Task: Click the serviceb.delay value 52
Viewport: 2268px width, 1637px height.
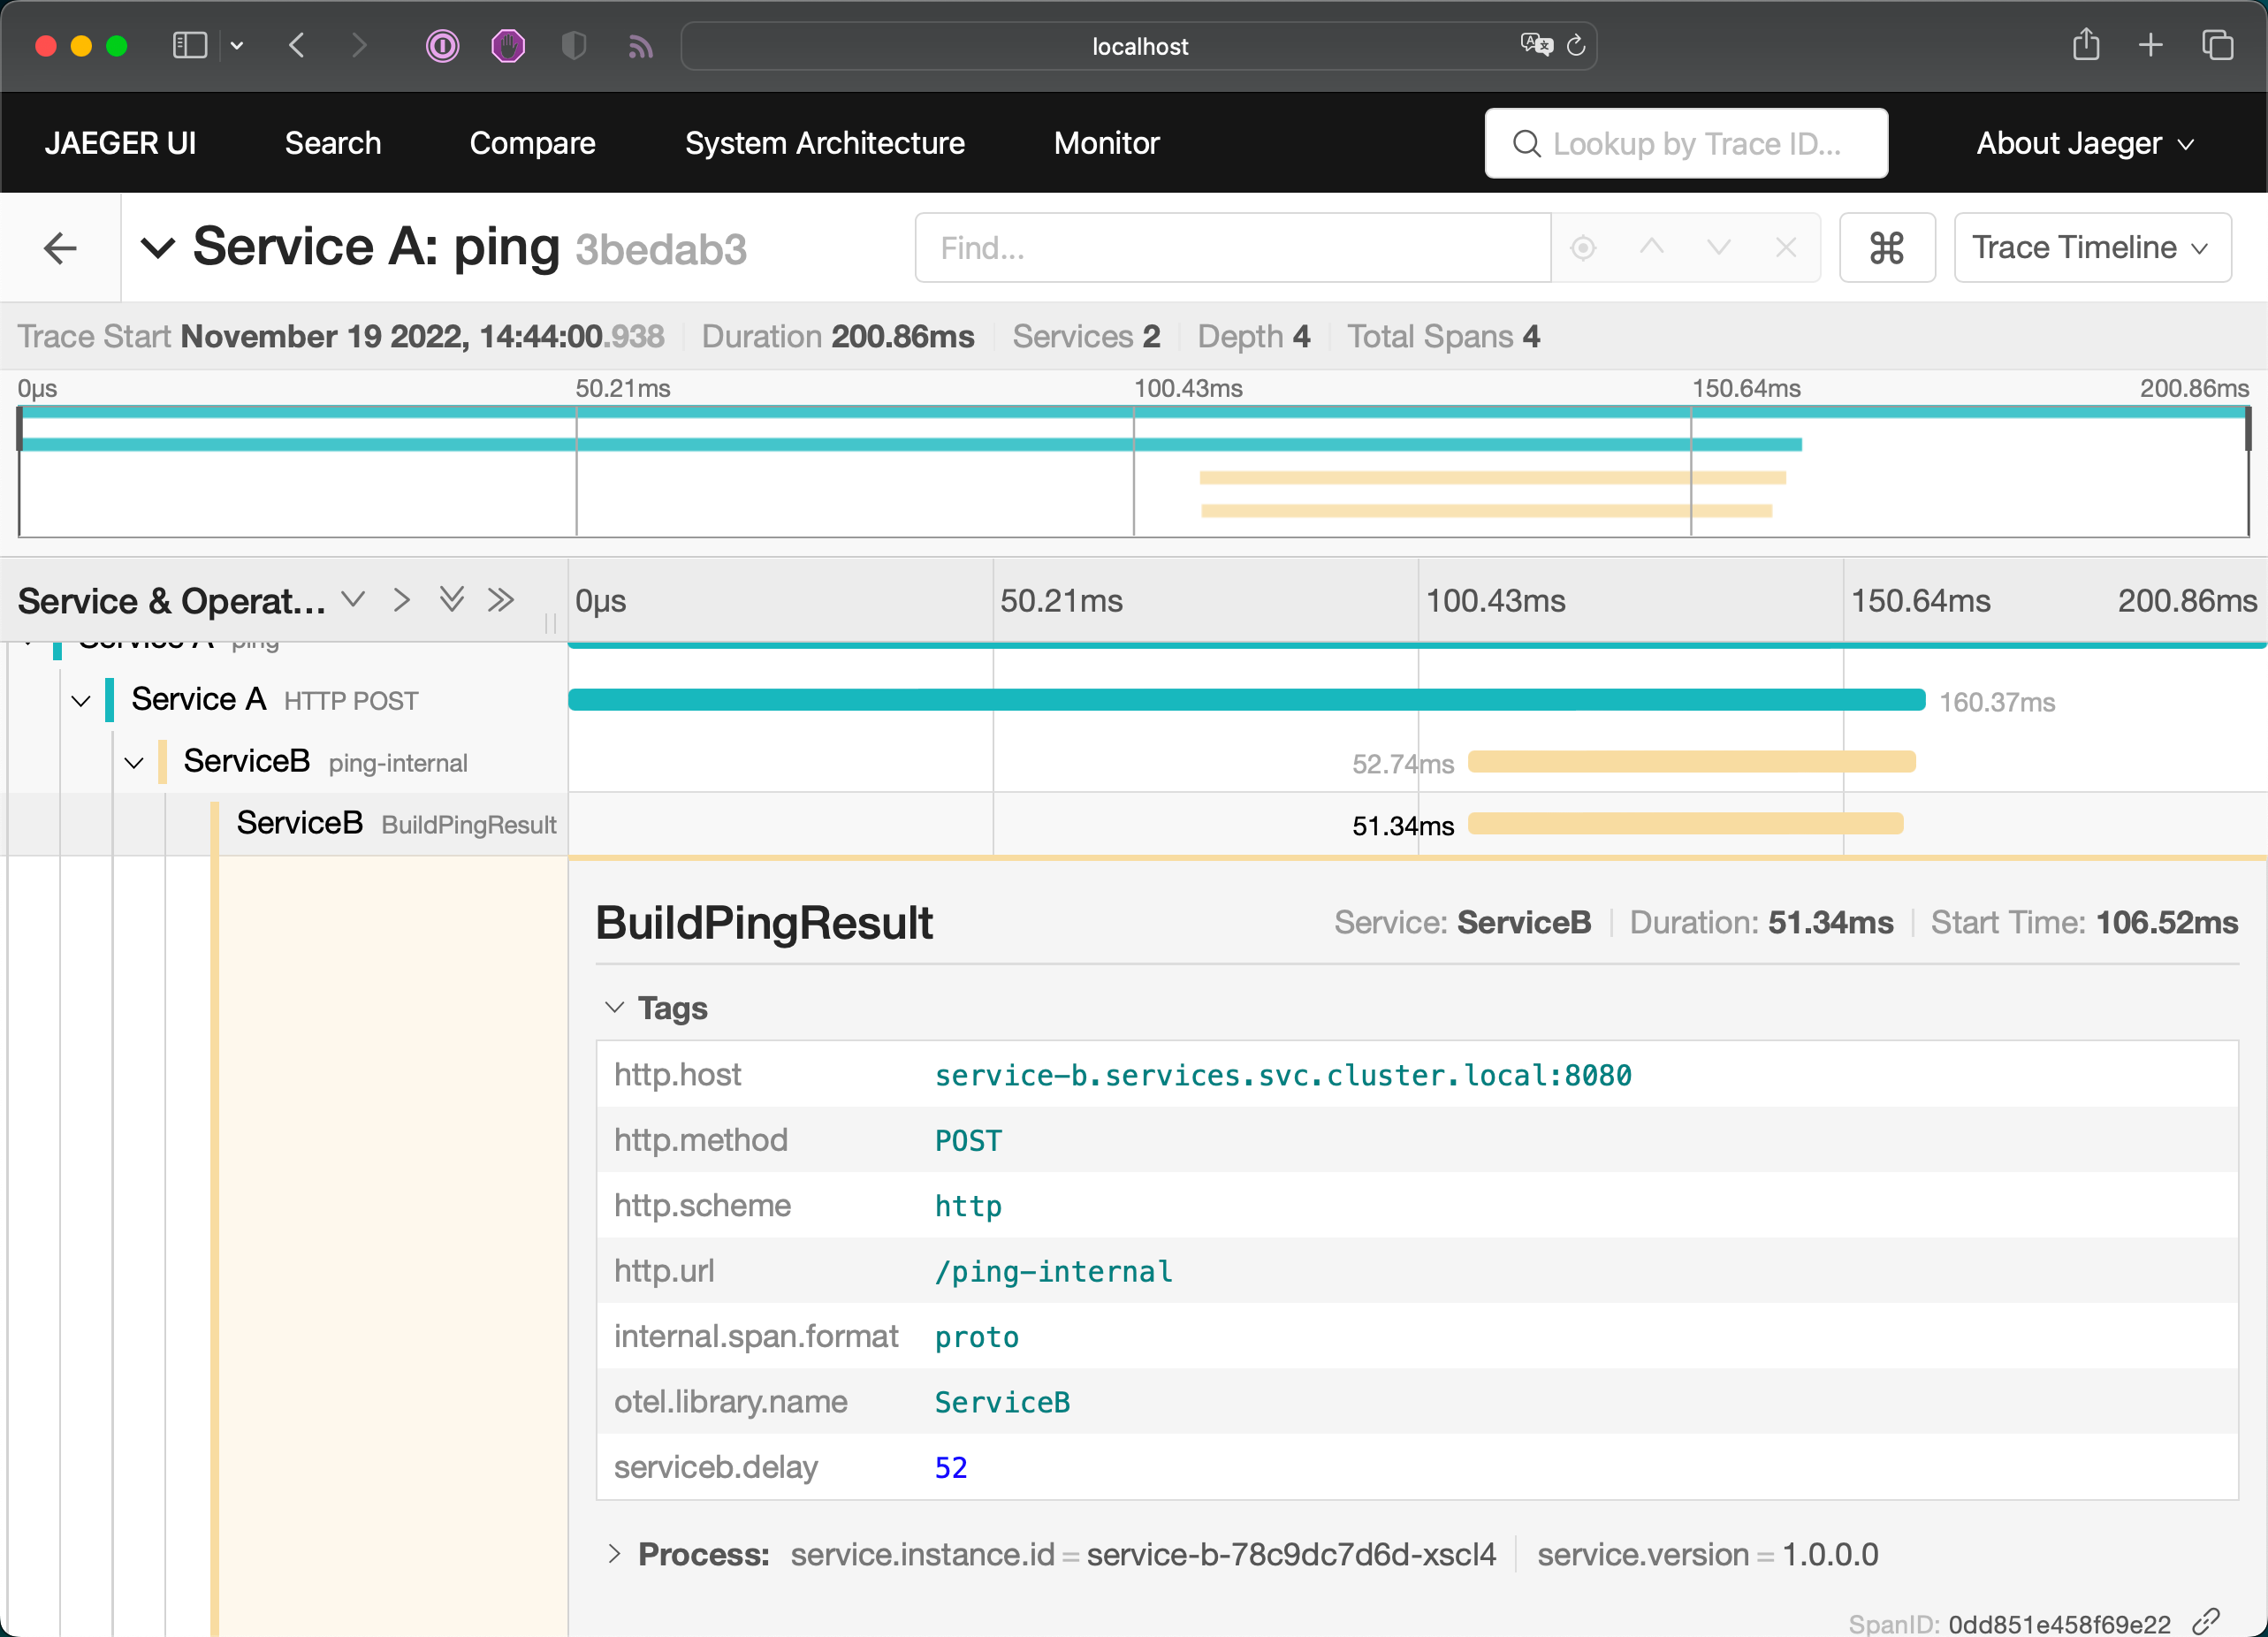Action: pos(950,1467)
